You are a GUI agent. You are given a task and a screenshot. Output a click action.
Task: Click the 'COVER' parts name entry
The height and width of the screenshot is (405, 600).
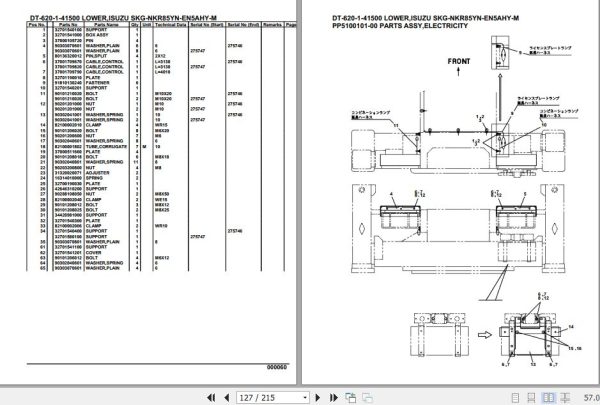(93, 253)
